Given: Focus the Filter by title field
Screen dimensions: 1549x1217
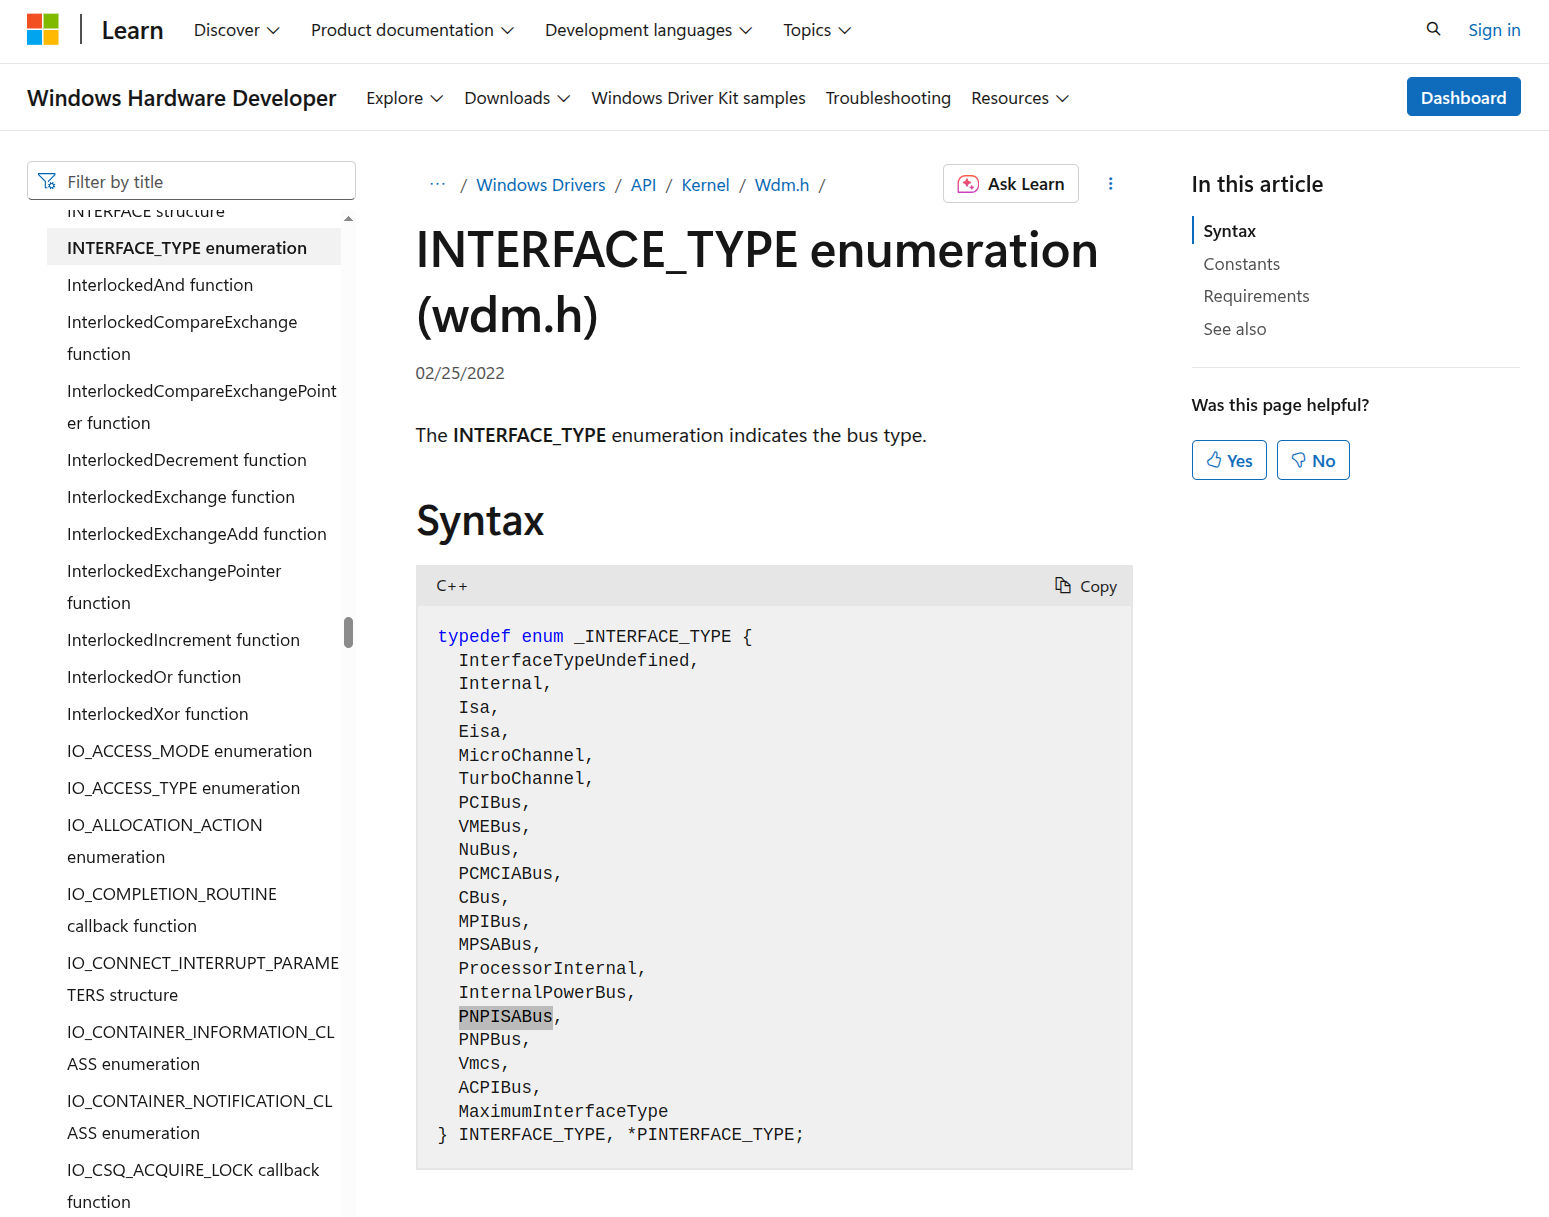Looking at the screenshot, I should pyautogui.click(x=191, y=181).
